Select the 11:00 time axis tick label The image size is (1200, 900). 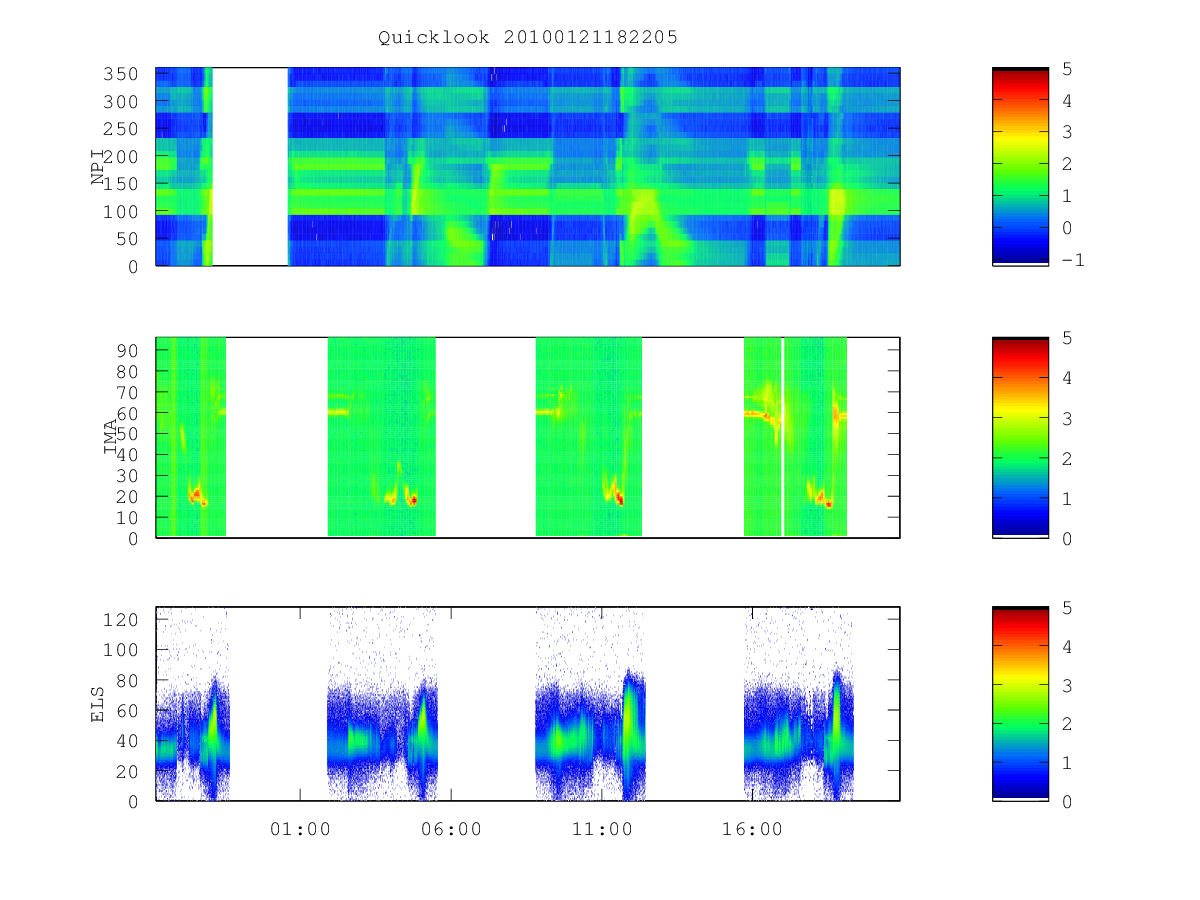tap(602, 829)
